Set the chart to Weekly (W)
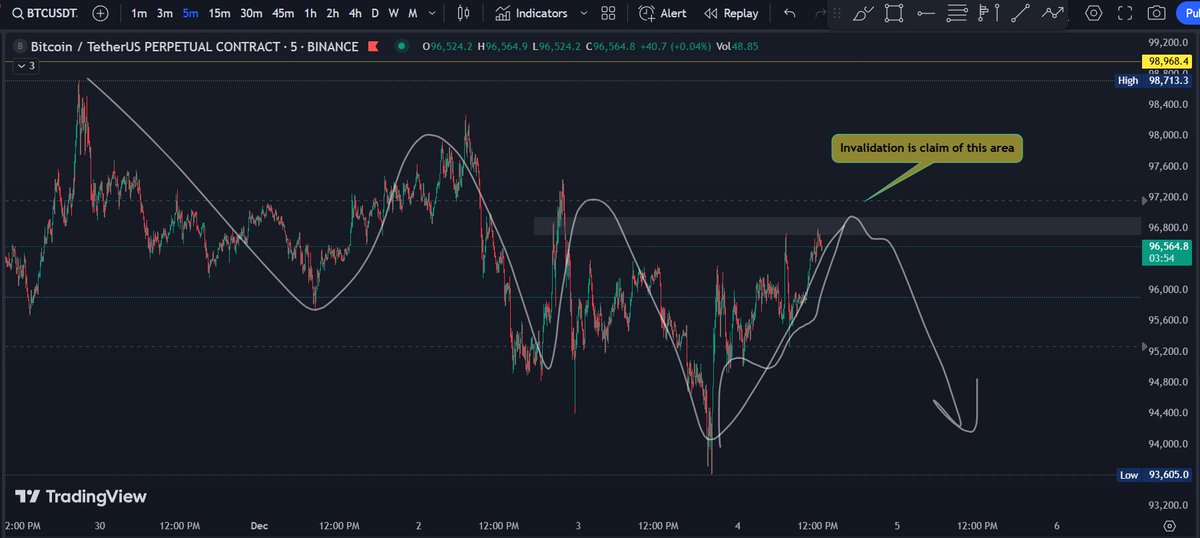The image size is (1200, 538). (393, 13)
